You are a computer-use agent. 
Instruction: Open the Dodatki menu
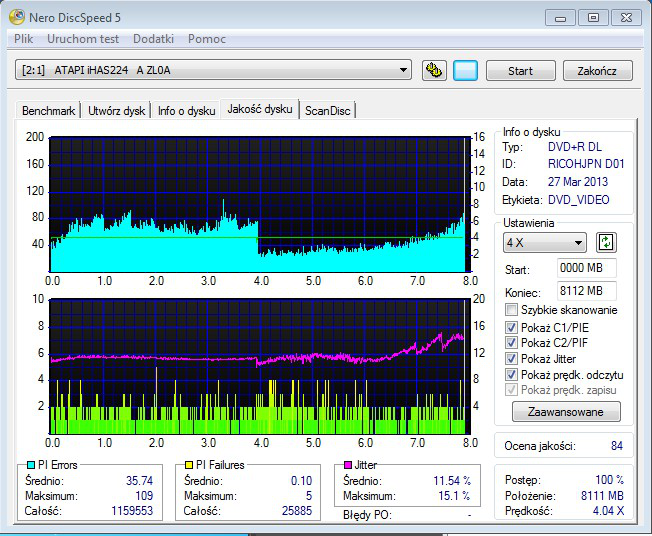click(x=153, y=39)
